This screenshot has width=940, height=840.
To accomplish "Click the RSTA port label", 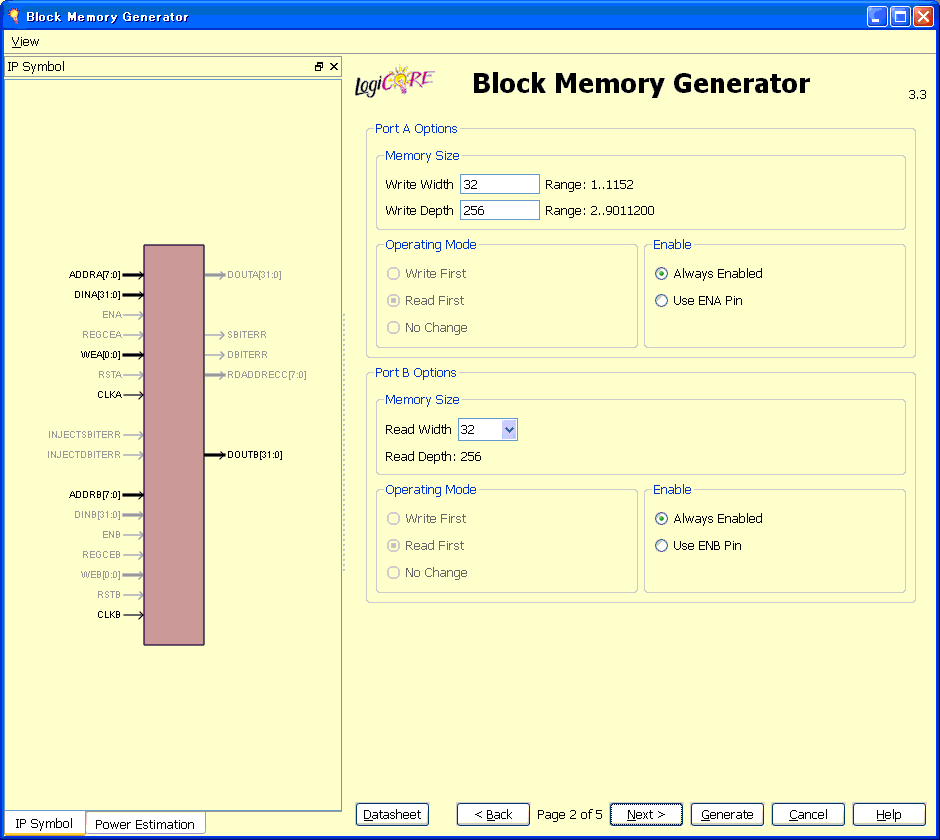I will click(x=110, y=375).
